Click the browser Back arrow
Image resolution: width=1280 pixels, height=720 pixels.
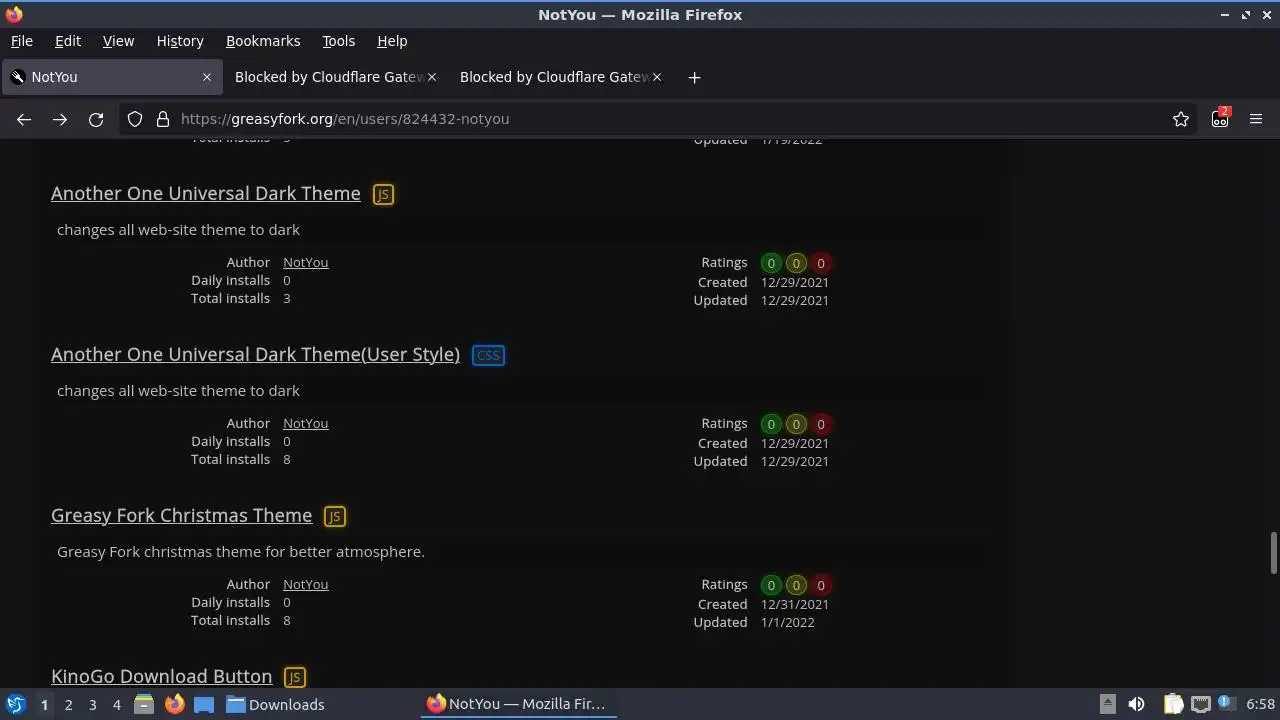coord(24,119)
